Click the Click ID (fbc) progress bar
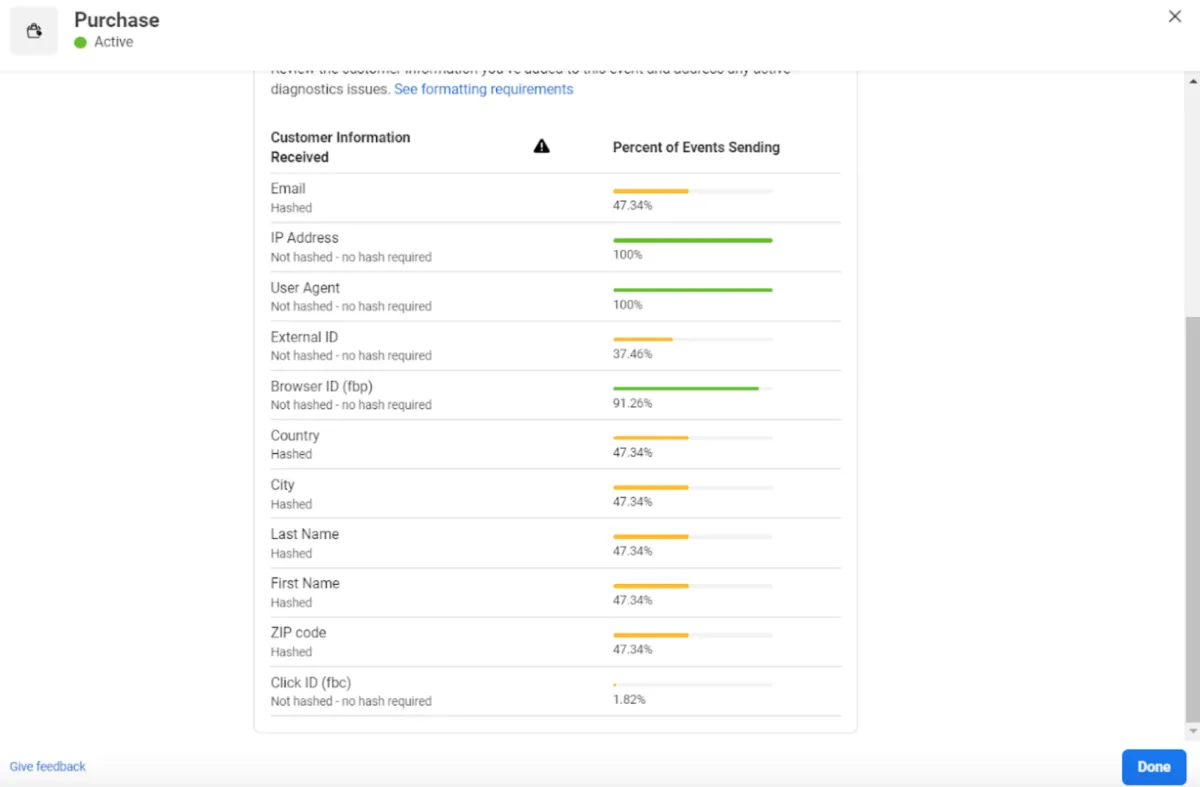This screenshot has height=787, width=1200. point(692,685)
